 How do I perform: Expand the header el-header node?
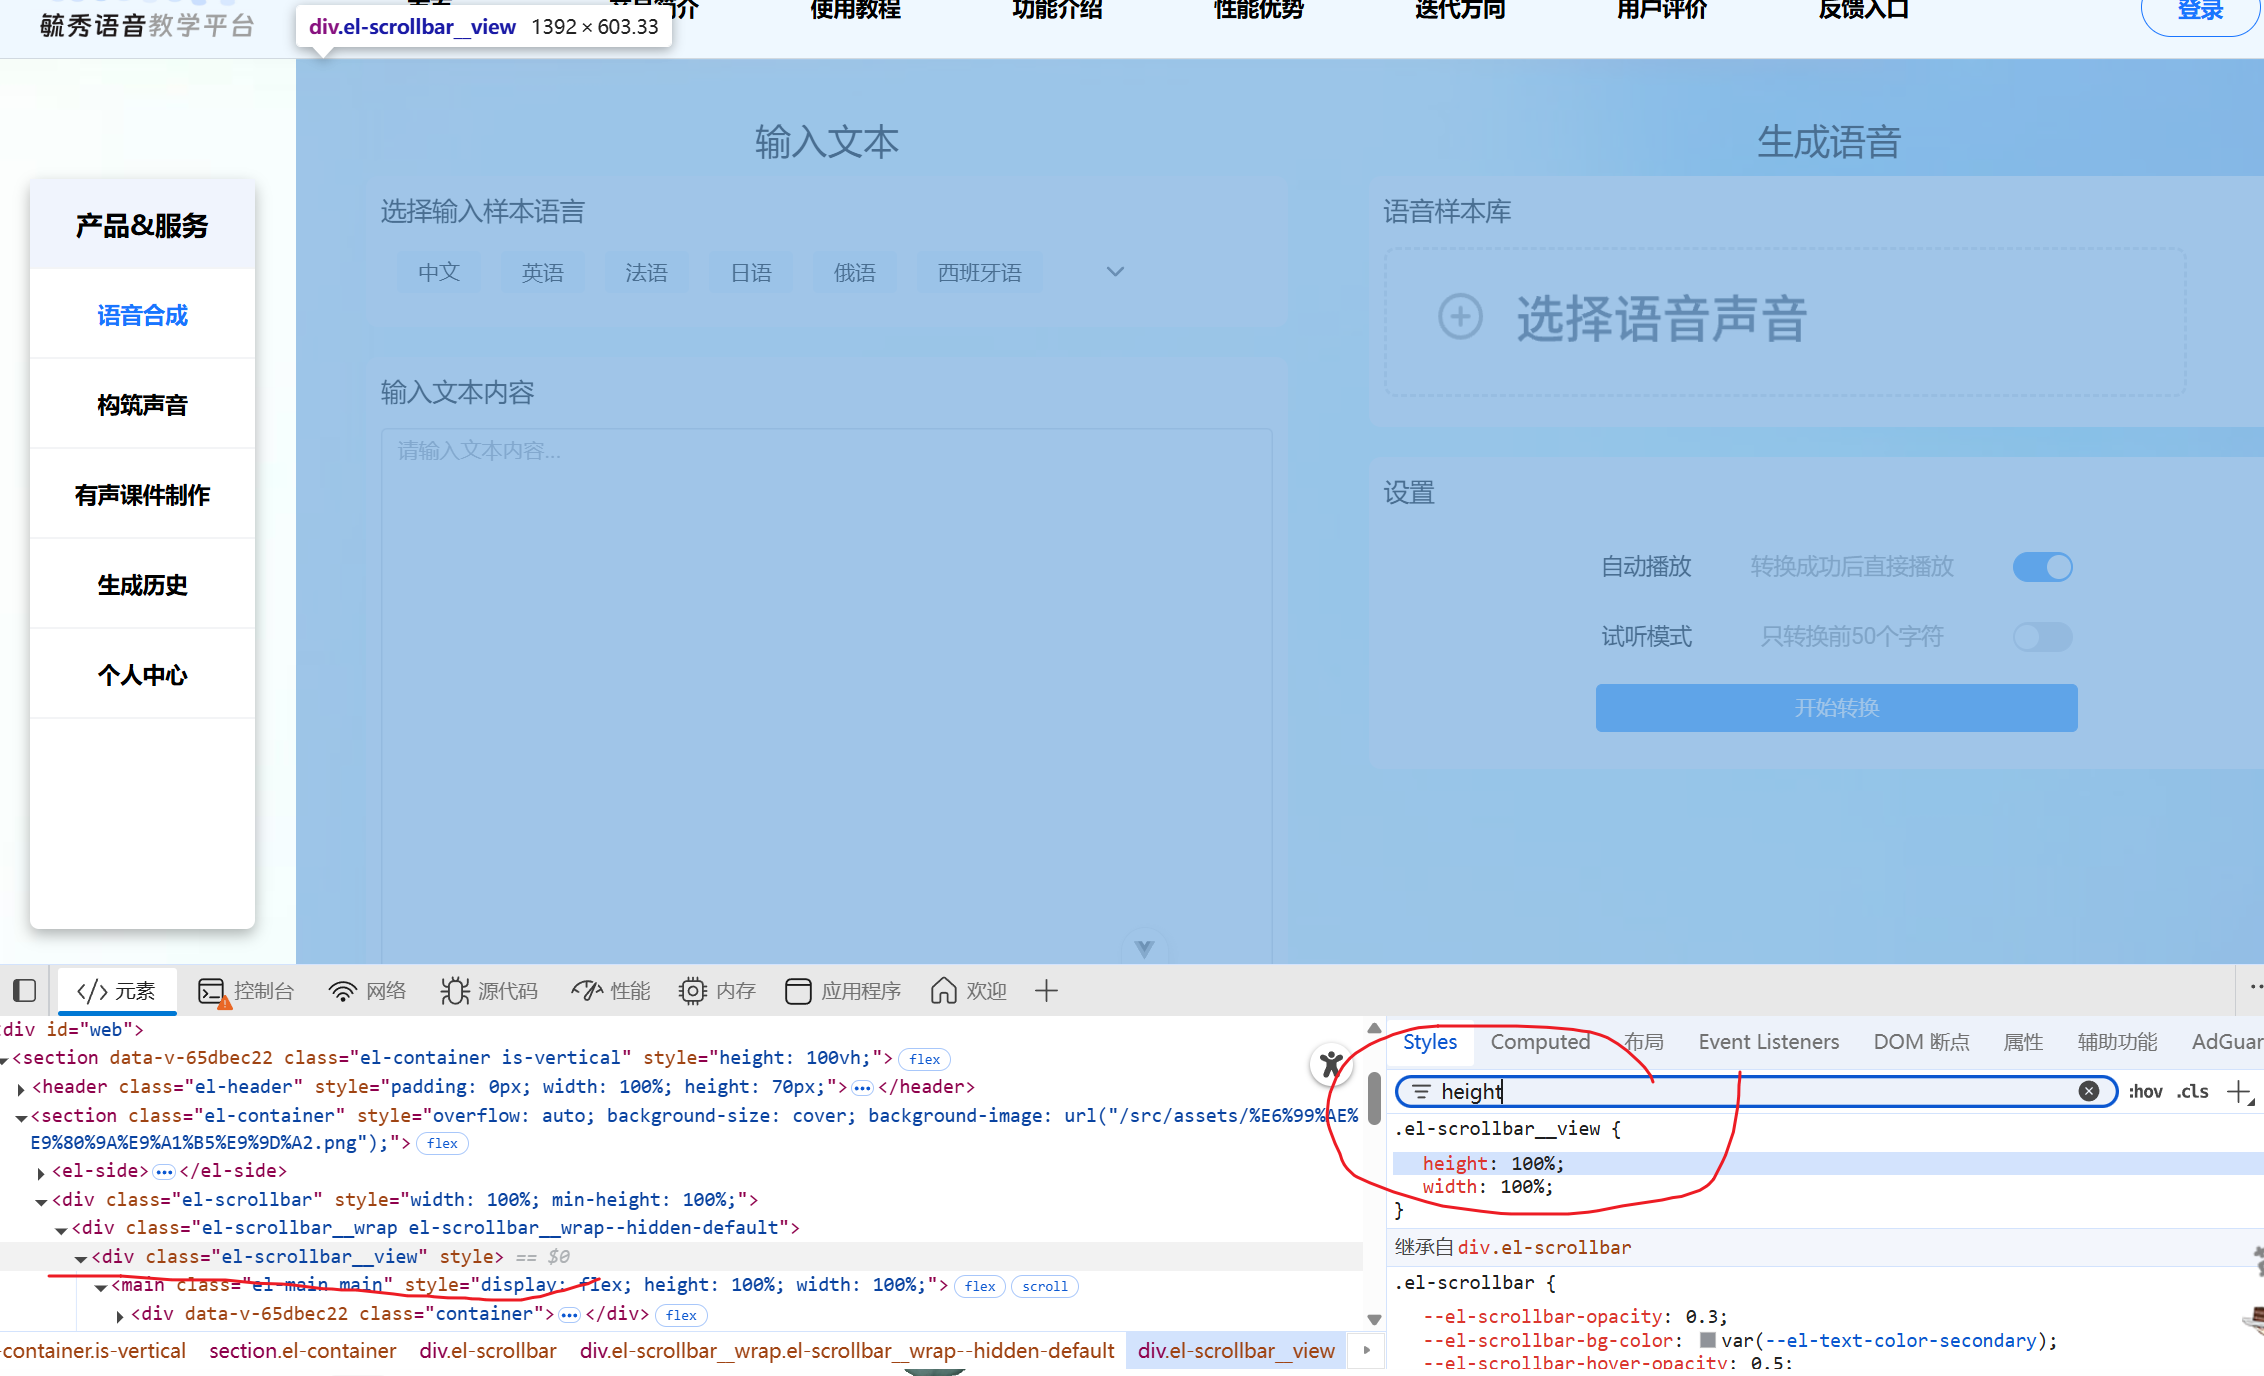click(21, 1088)
